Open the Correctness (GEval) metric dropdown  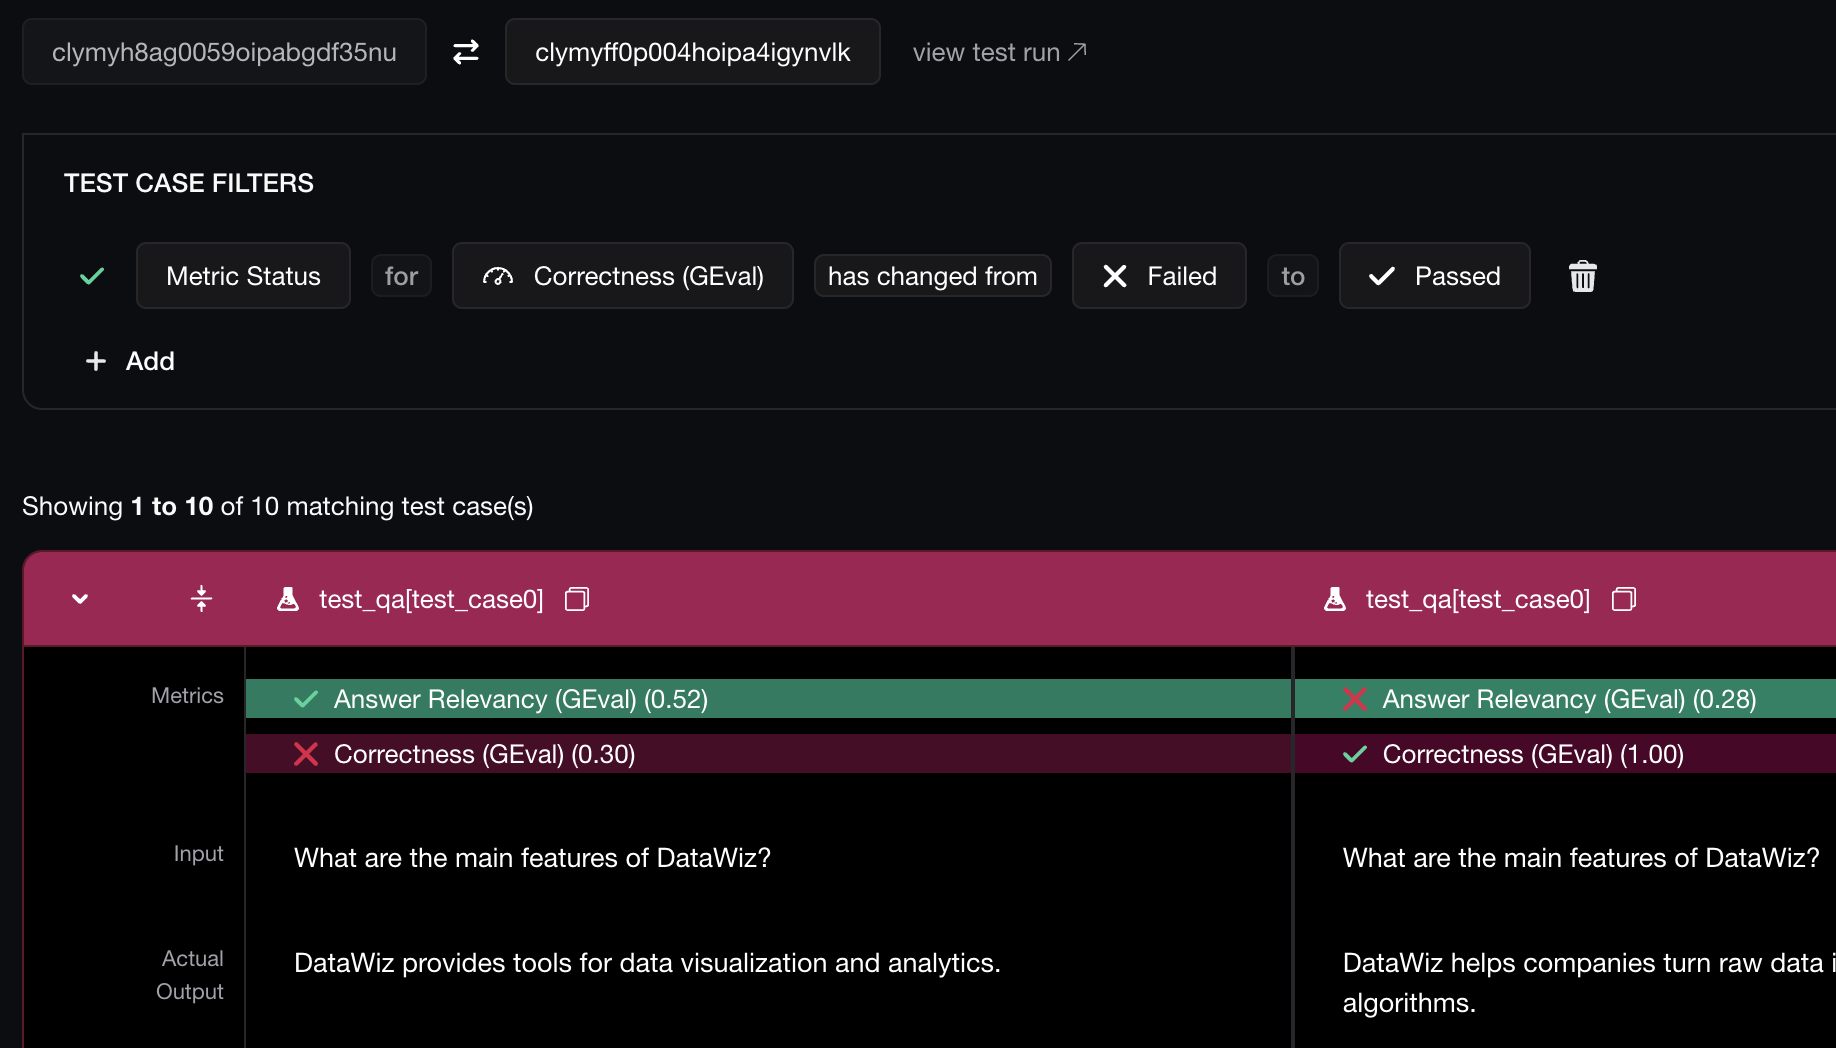[x=622, y=276]
